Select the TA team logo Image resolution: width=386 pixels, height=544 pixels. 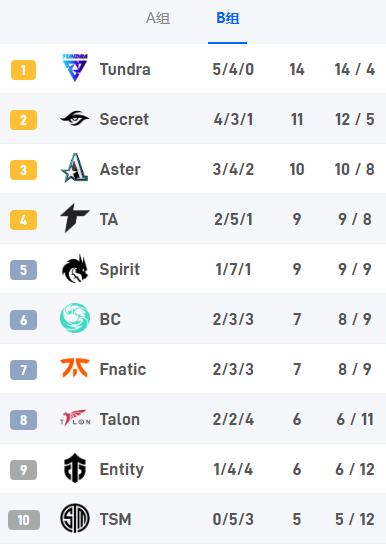[x=75, y=218]
